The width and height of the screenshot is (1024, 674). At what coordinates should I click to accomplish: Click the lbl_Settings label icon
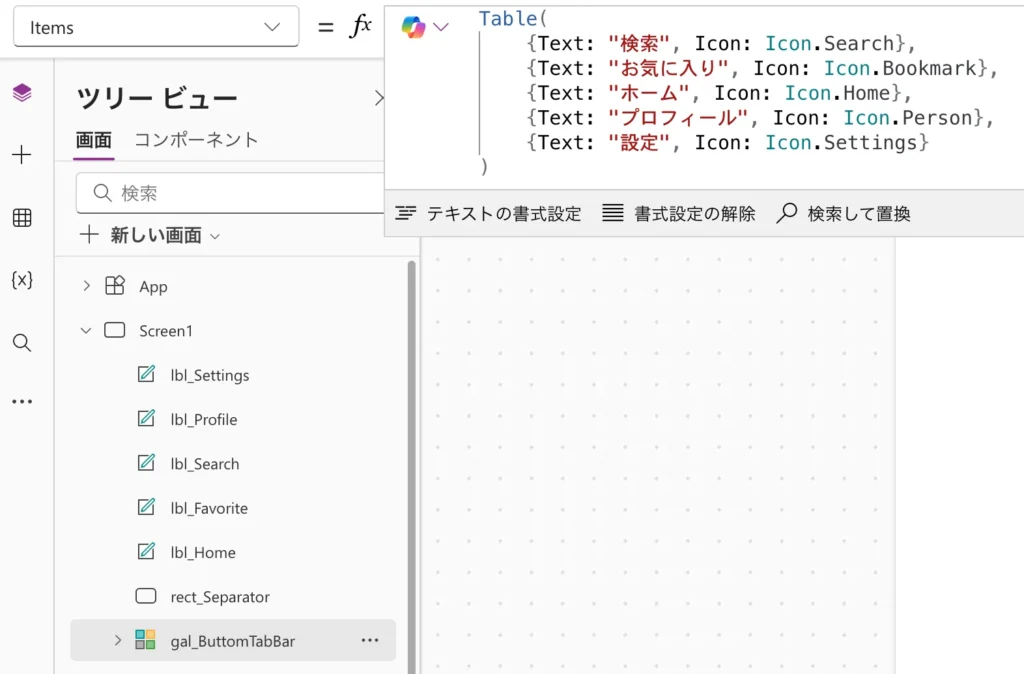coord(146,374)
